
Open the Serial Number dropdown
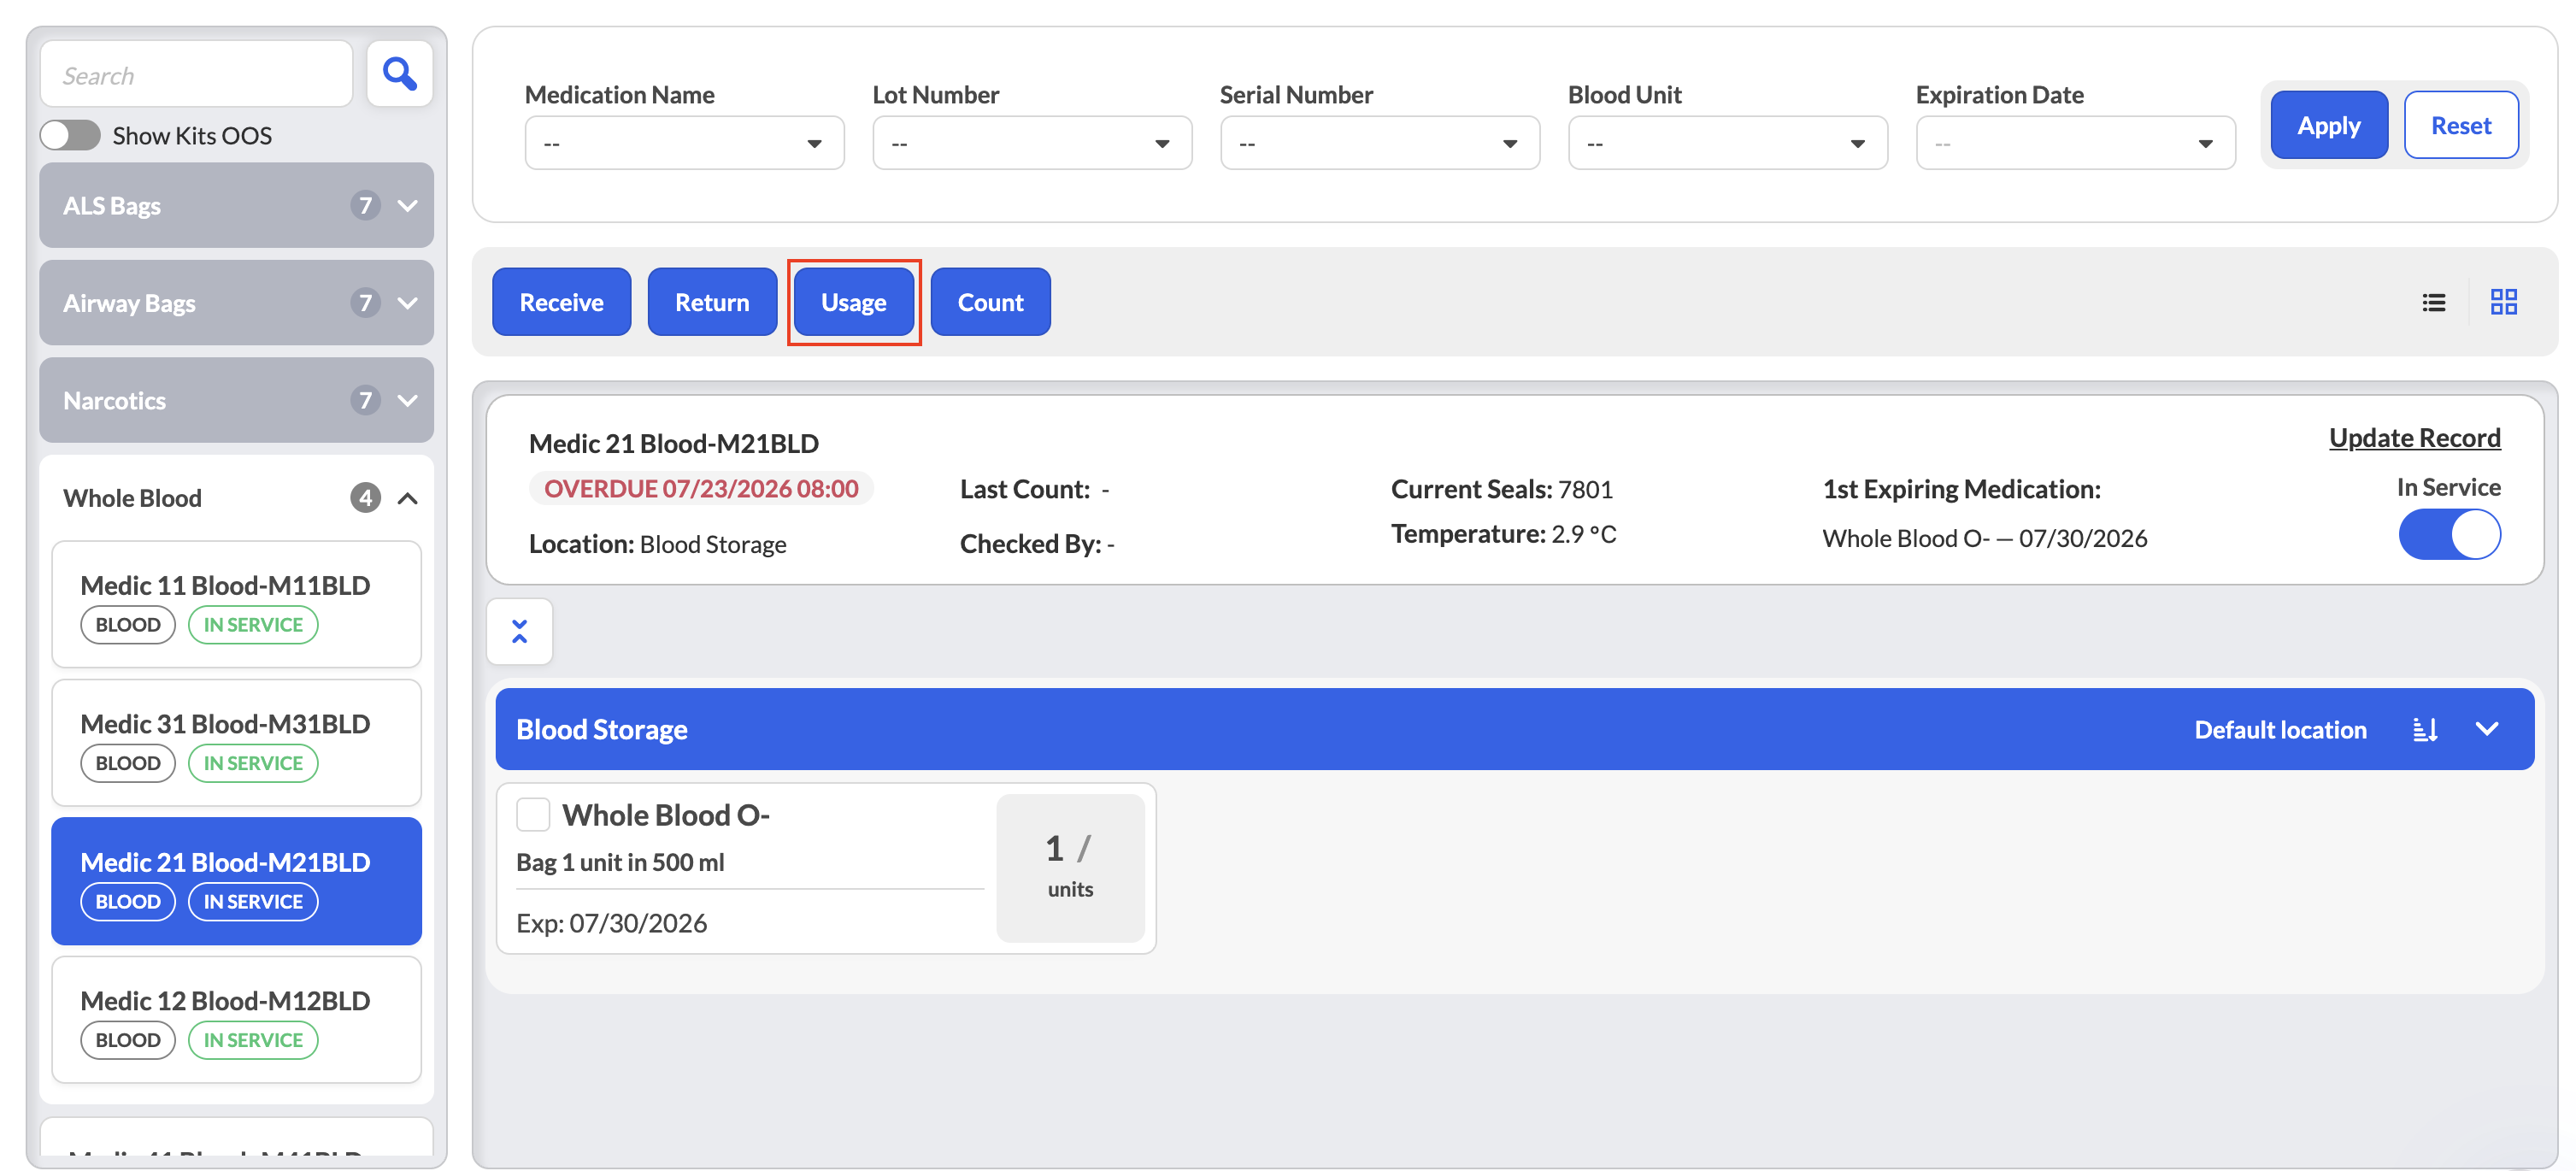click(1379, 143)
